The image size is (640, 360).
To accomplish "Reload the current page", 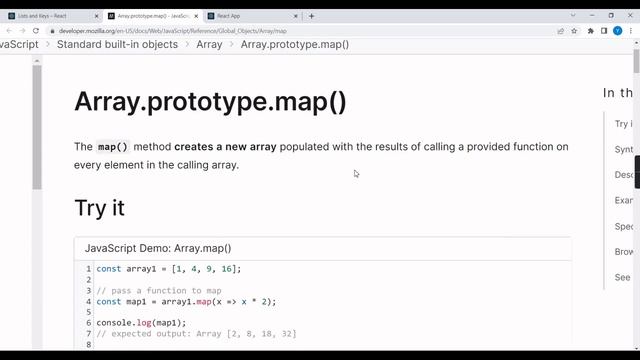I will pyautogui.click(x=36, y=31).
